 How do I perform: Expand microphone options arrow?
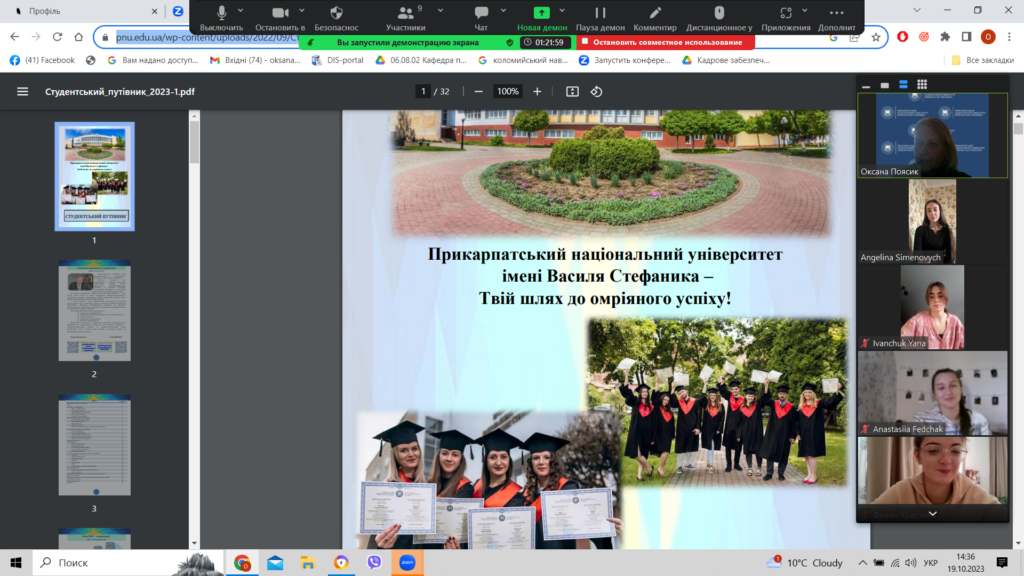(240, 10)
